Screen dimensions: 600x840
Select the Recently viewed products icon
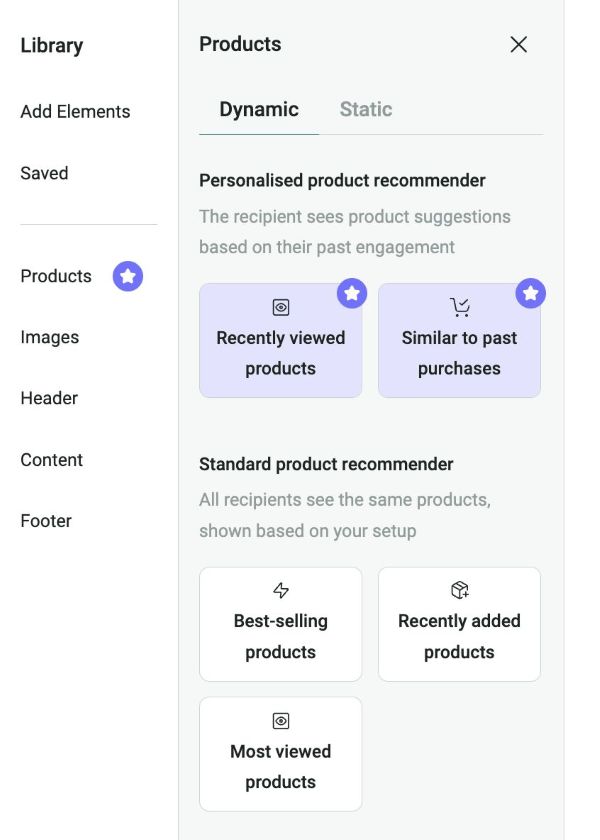pos(281,306)
